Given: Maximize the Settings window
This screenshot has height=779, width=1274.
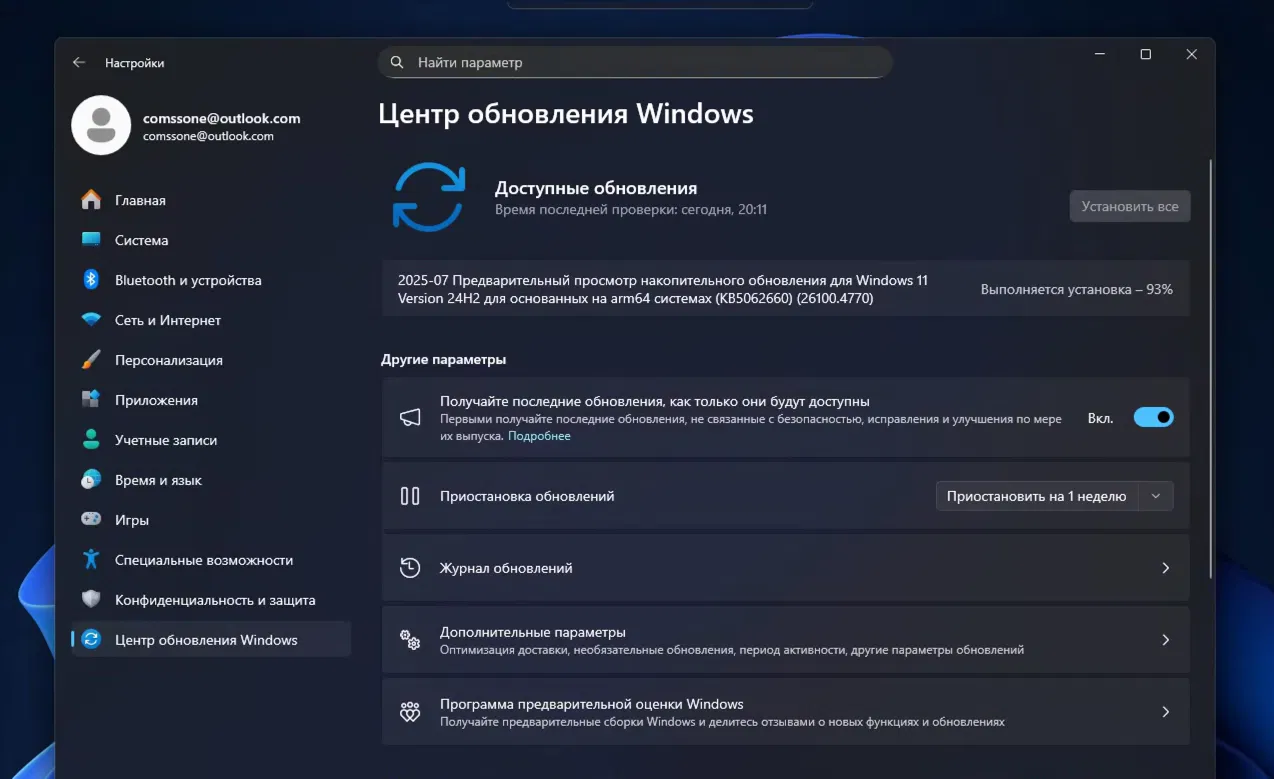Looking at the screenshot, I should (1146, 55).
